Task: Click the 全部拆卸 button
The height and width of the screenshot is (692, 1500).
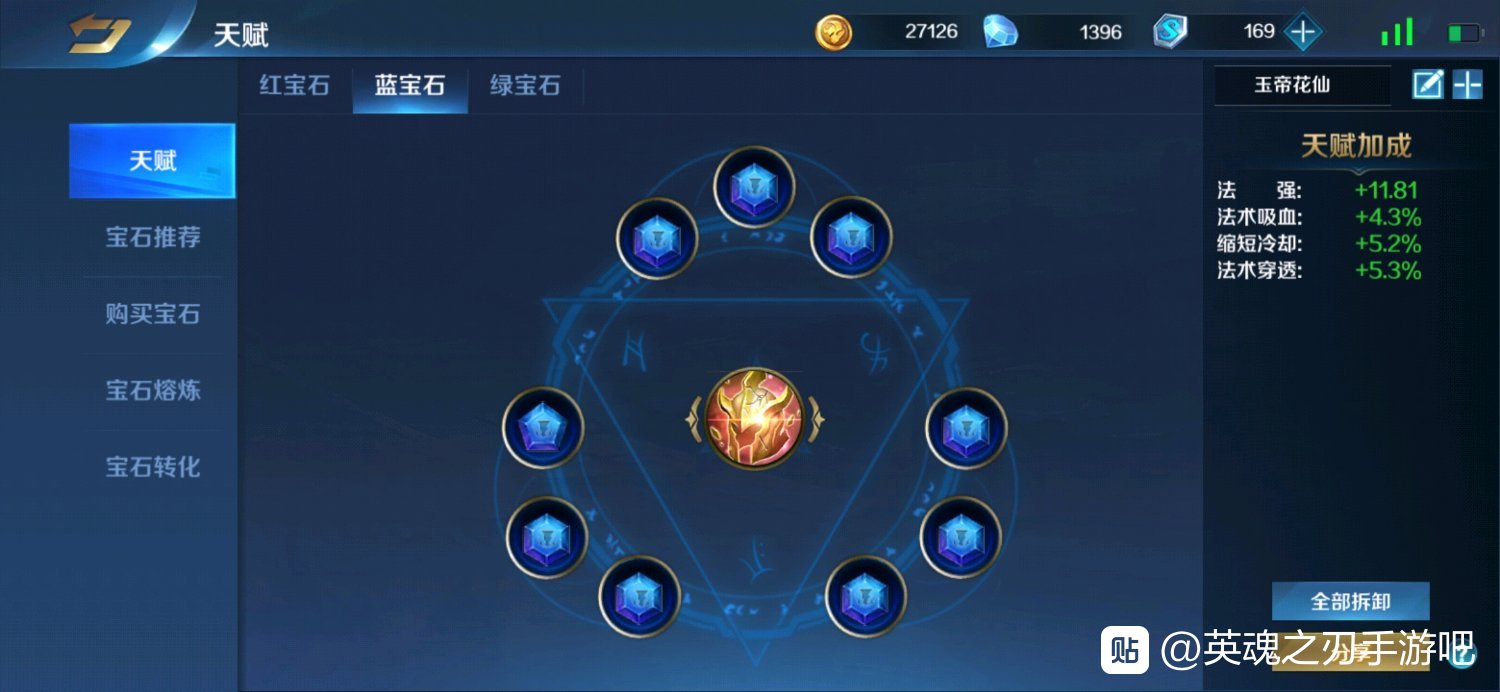Action: pos(1351,602)
